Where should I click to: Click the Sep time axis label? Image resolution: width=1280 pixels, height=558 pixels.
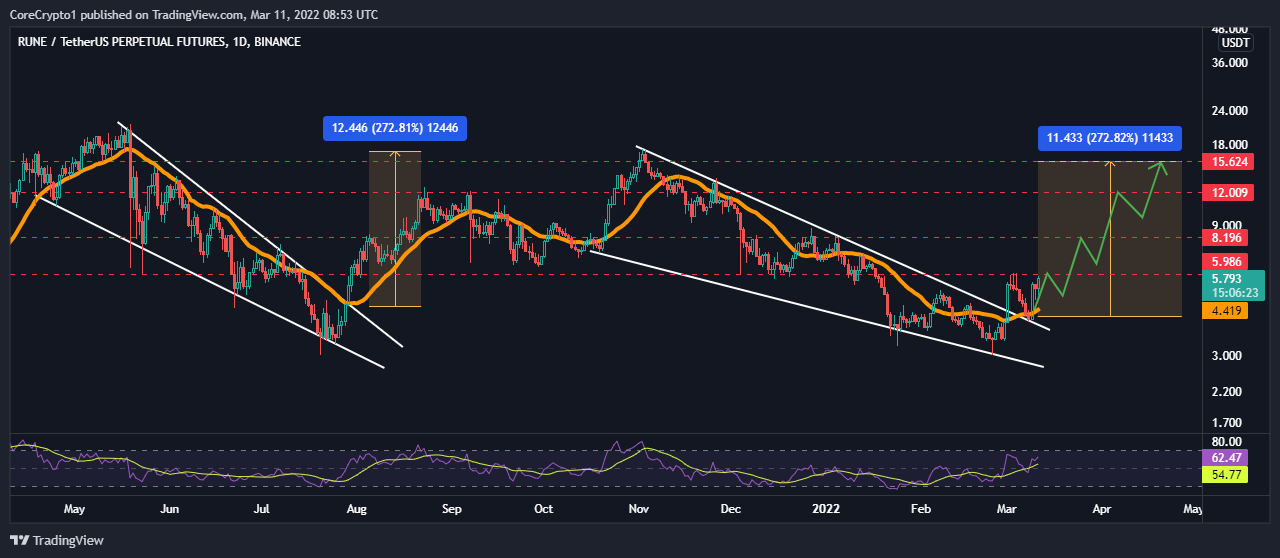point(452,509)
